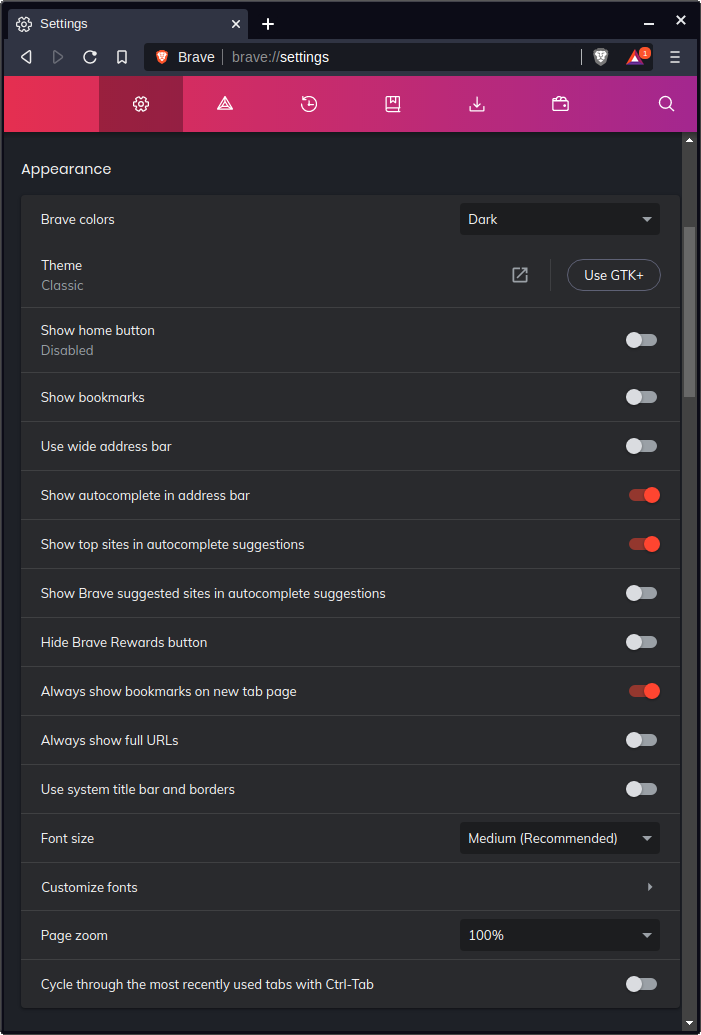Open the Downloads section icon

click(x=477, y=104)
